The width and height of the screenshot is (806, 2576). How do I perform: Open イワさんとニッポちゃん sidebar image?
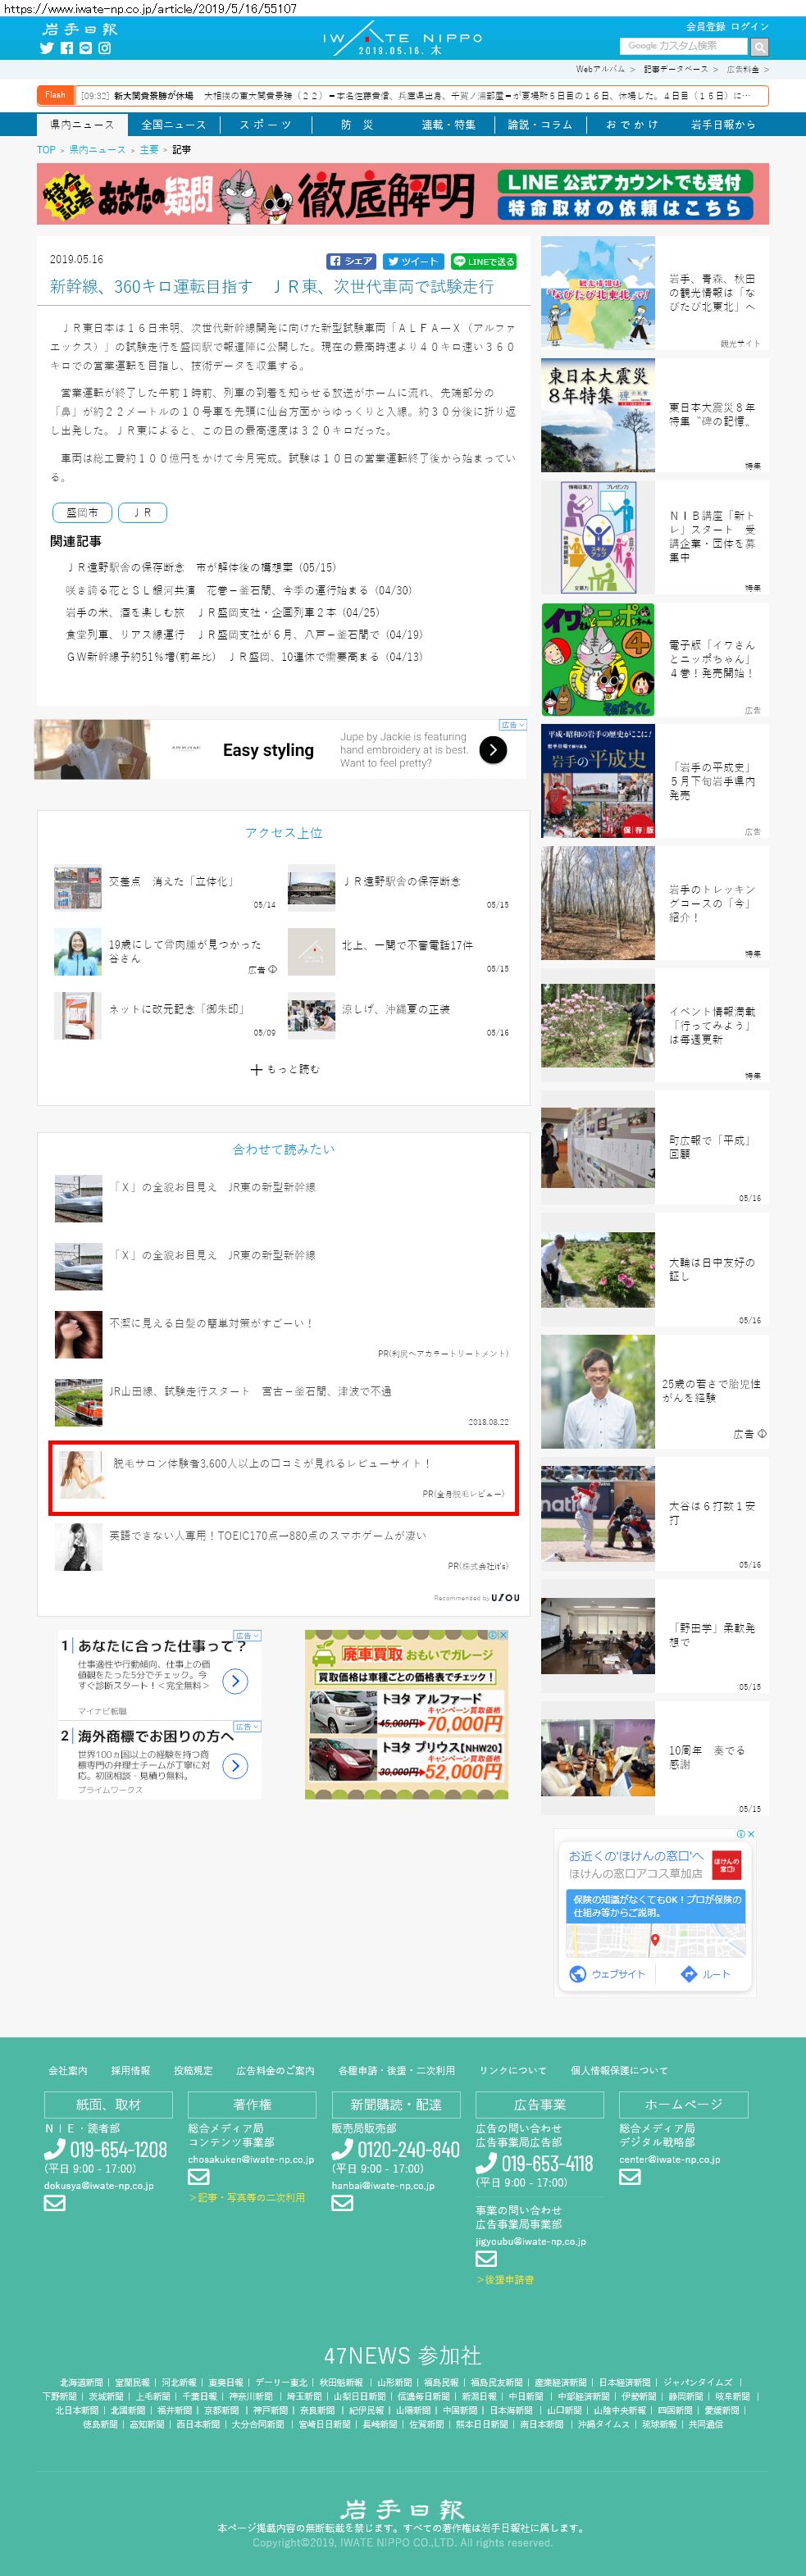click(598, 659)
